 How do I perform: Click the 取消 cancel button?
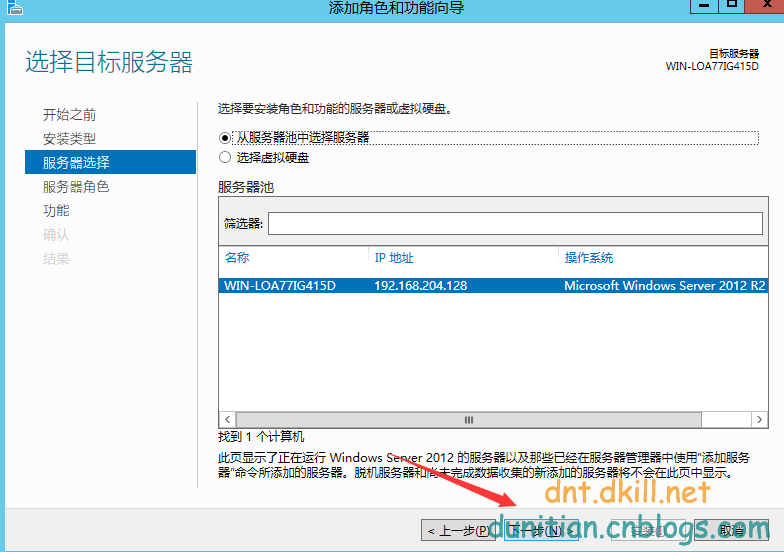point(731,530)
